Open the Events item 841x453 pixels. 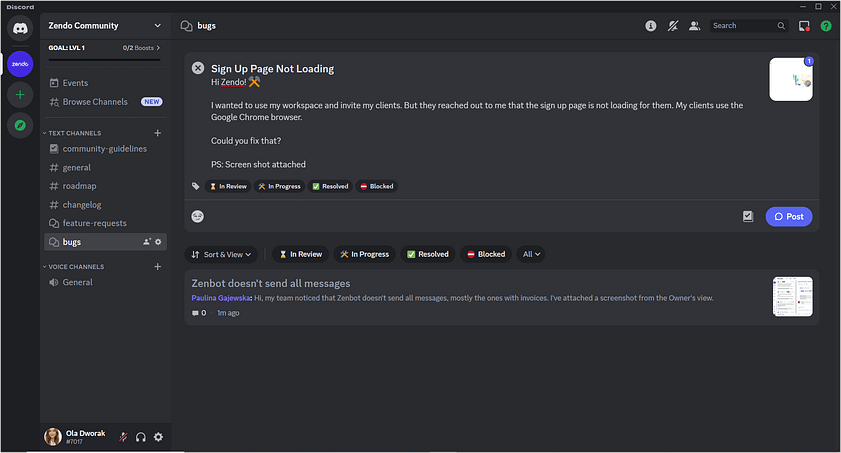105,83
